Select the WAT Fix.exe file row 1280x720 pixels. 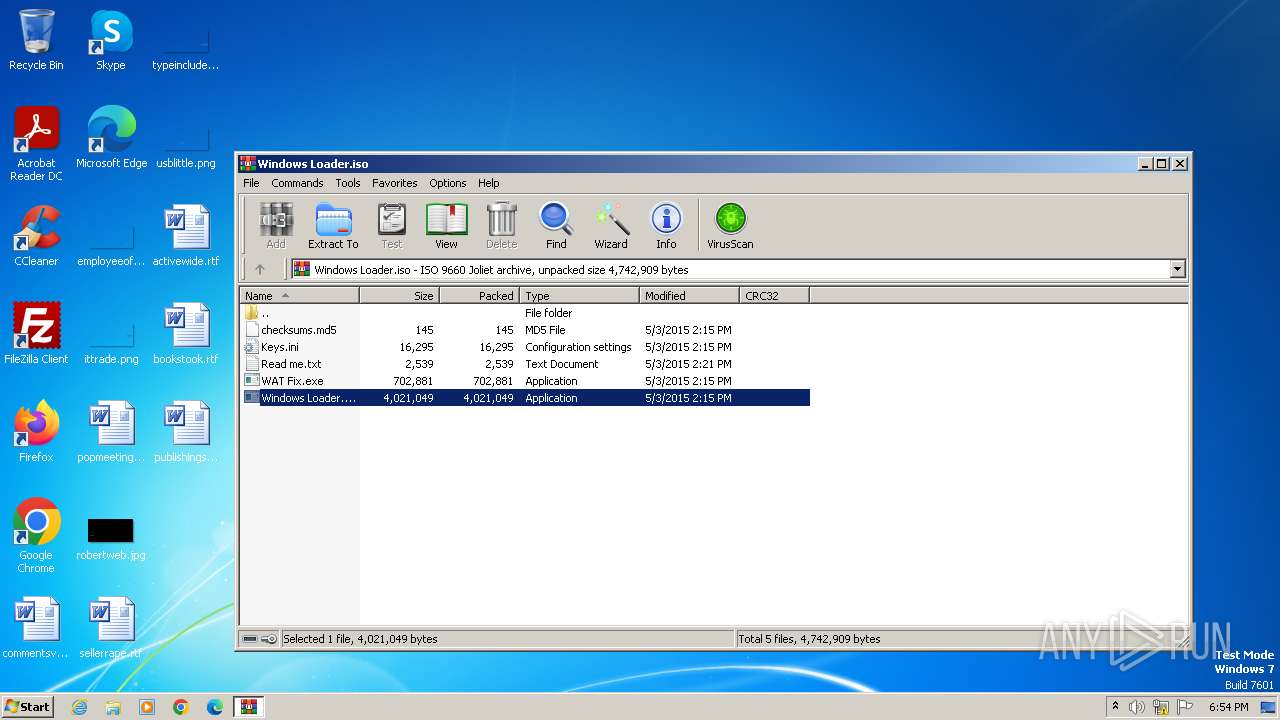pos(525,381)
